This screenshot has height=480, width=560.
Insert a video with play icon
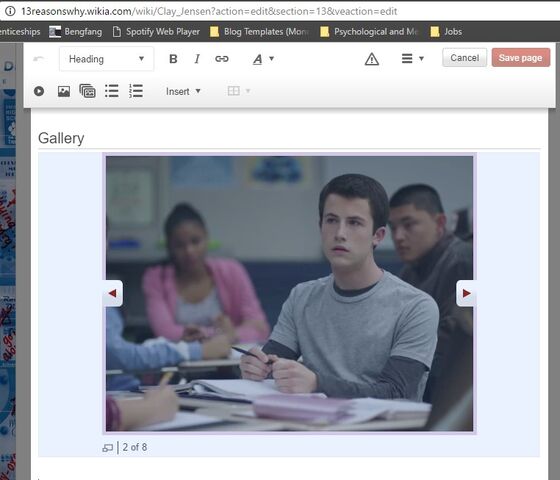pos(39,91)
